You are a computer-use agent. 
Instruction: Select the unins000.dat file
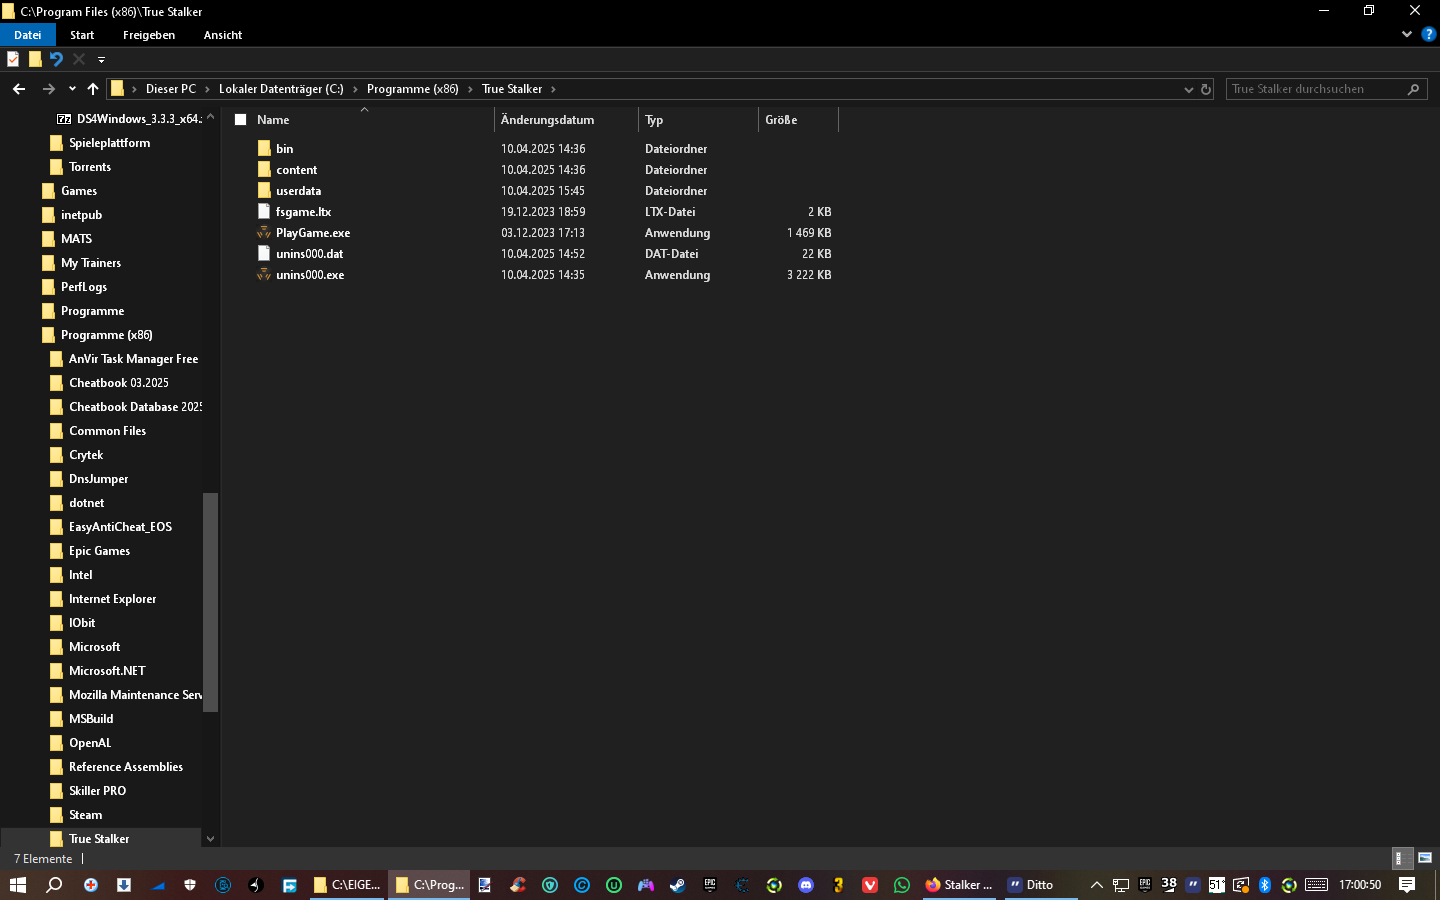pos(310,254)
